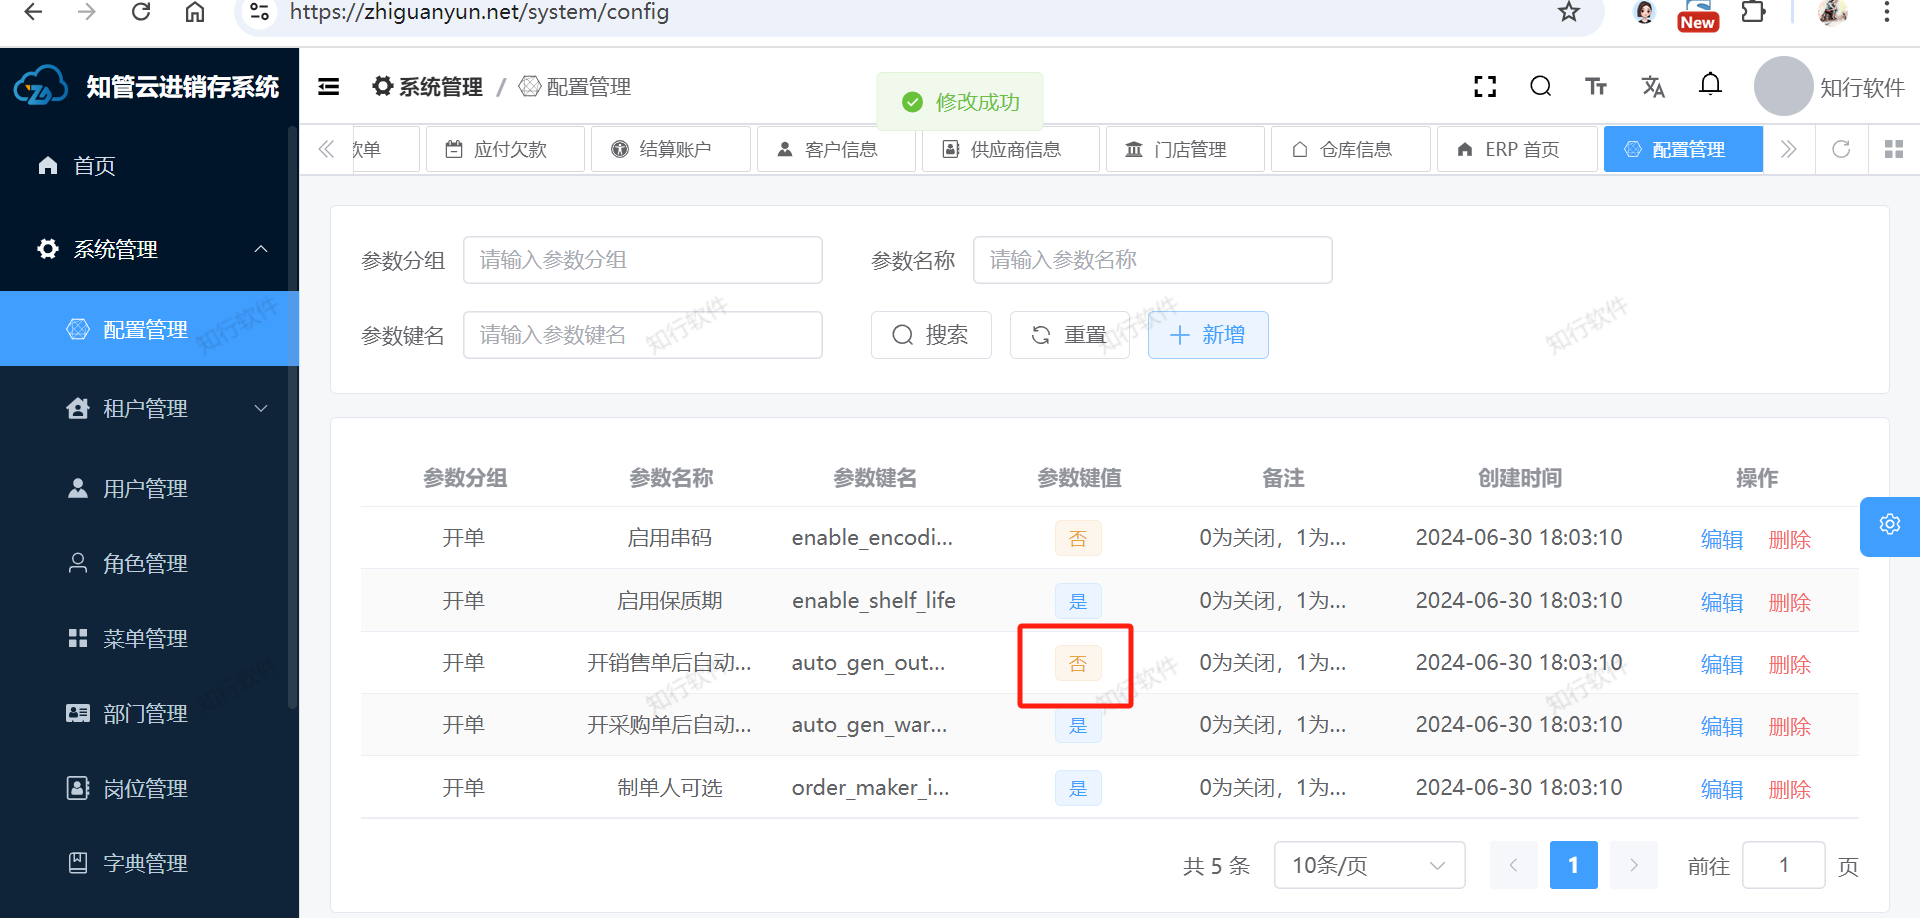Image resolution: width=1920 pixels, height=918 pixels.
Task: Open the notification bell
Action: (1710, 85)
